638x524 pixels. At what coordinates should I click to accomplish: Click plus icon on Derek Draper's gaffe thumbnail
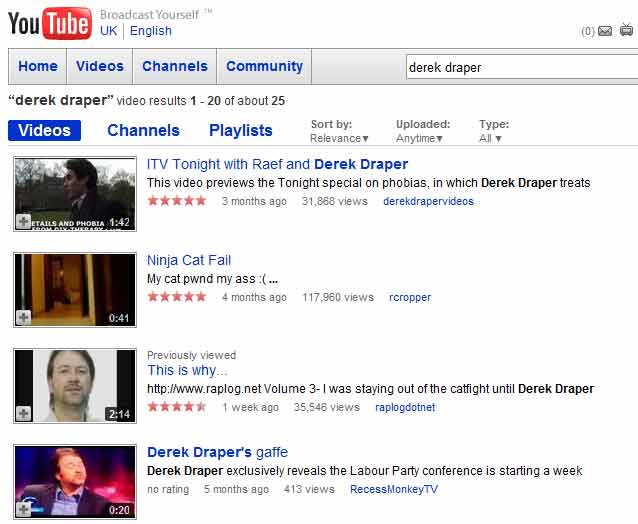point(24,509)
